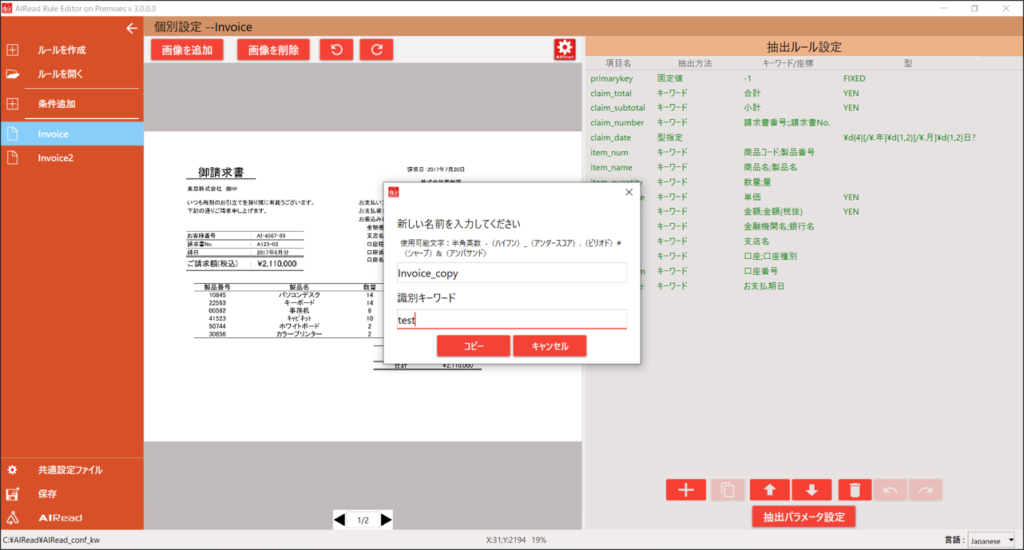Click the 条件追加 plus icon
This screenshot has height=550, width=1024.
click(12, 103)
